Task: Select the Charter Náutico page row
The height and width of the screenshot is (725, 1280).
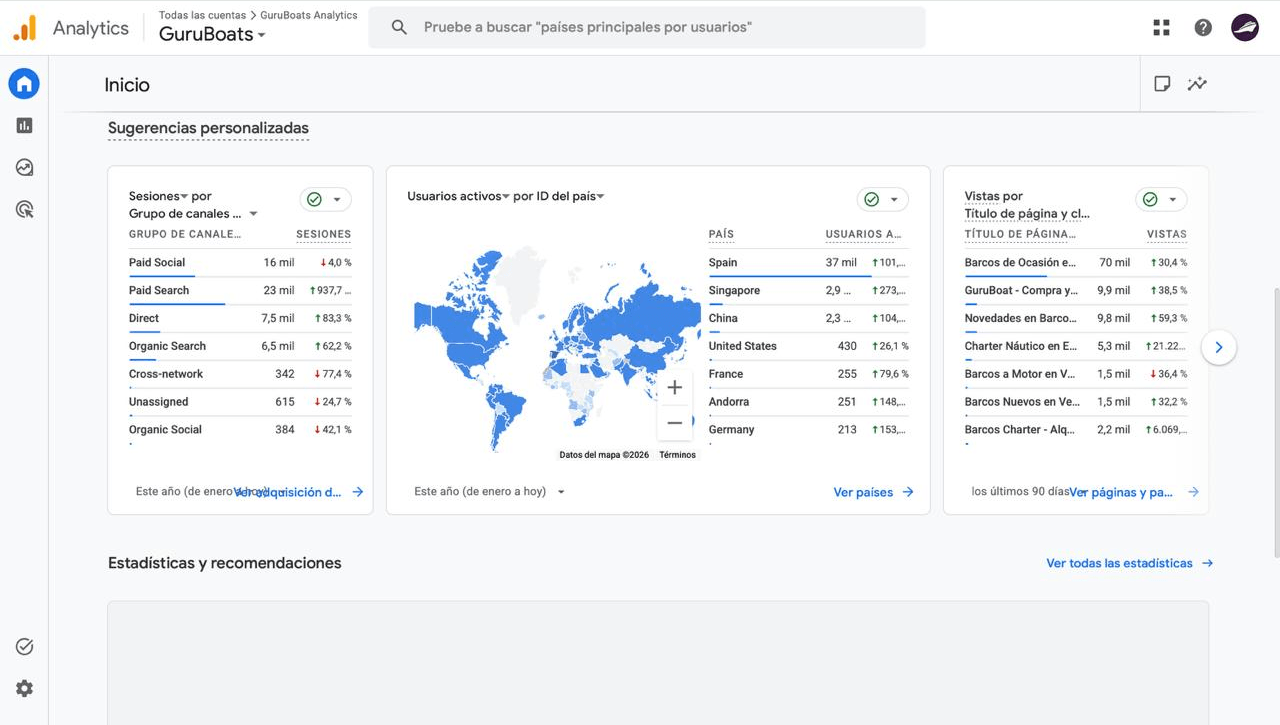Action: tap(1076, 346)
